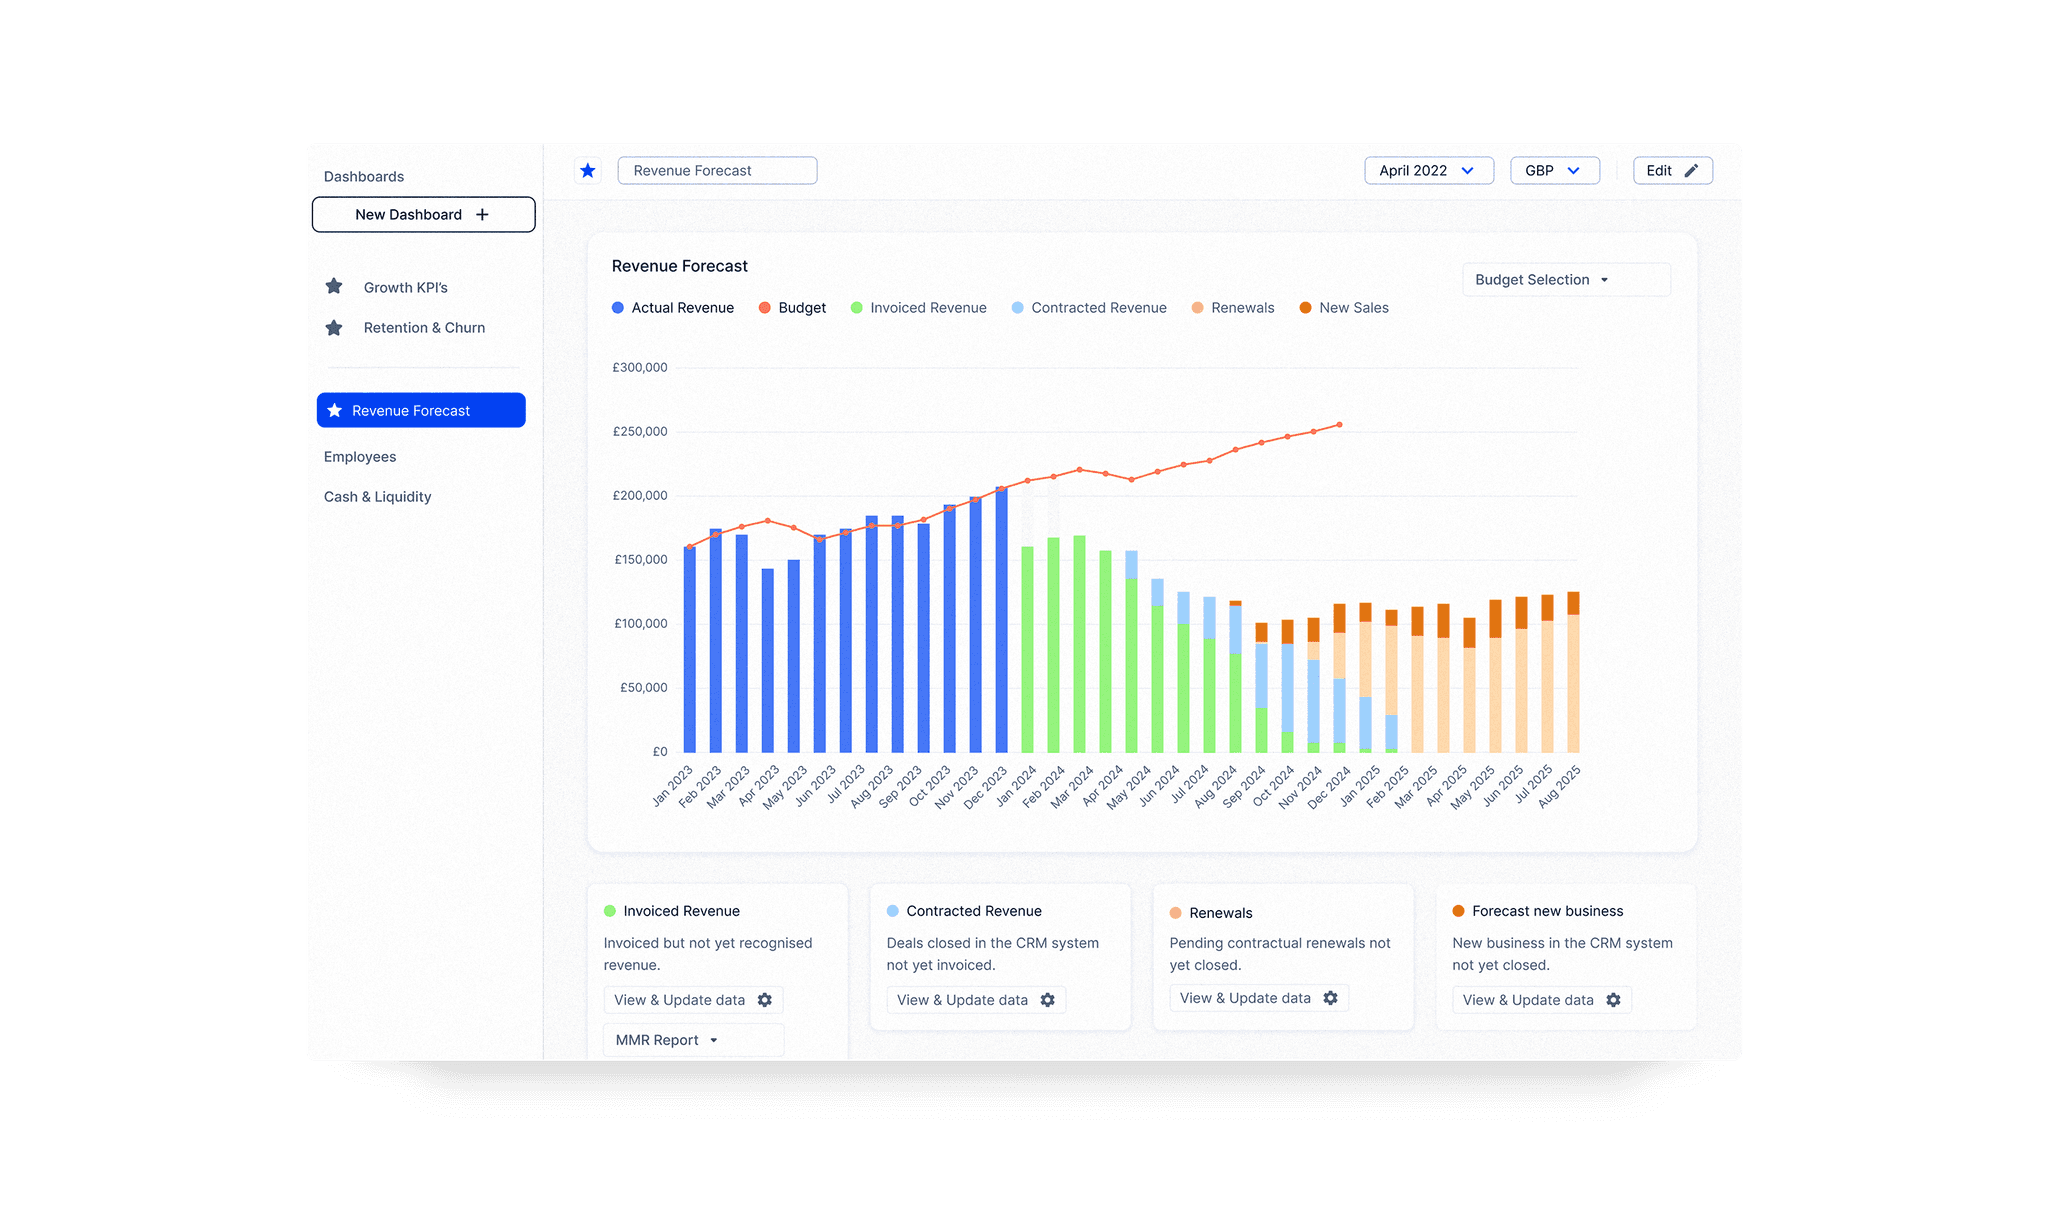This screenshot has height=1207, width=2048.
Task: Toggle the Renewals legend series
Action: pos(1233,308)
